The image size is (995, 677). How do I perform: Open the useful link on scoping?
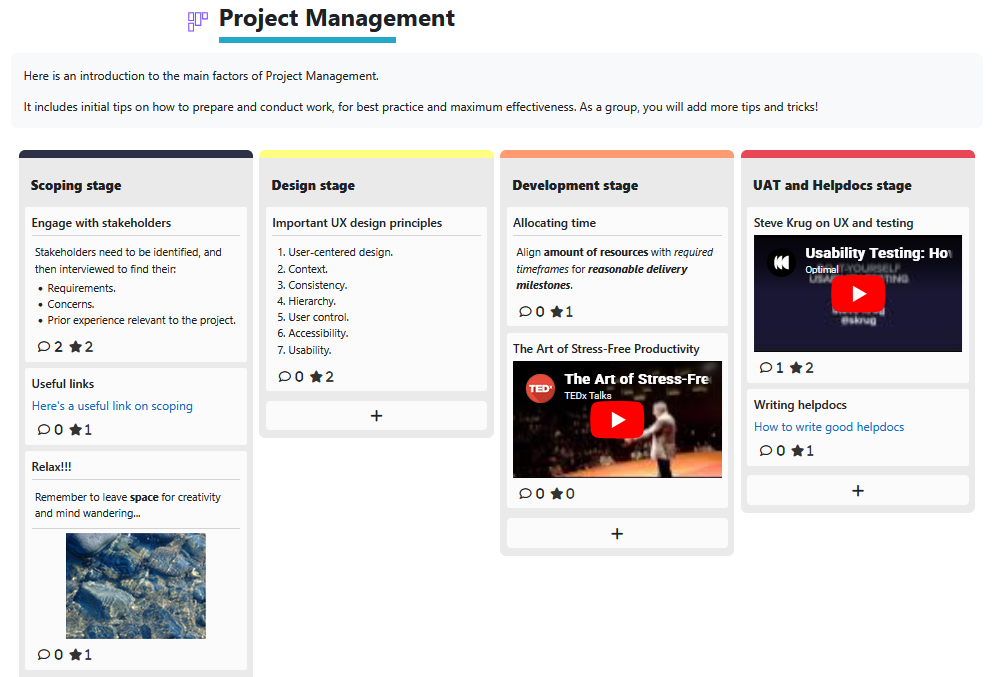[x=112, y=405]
